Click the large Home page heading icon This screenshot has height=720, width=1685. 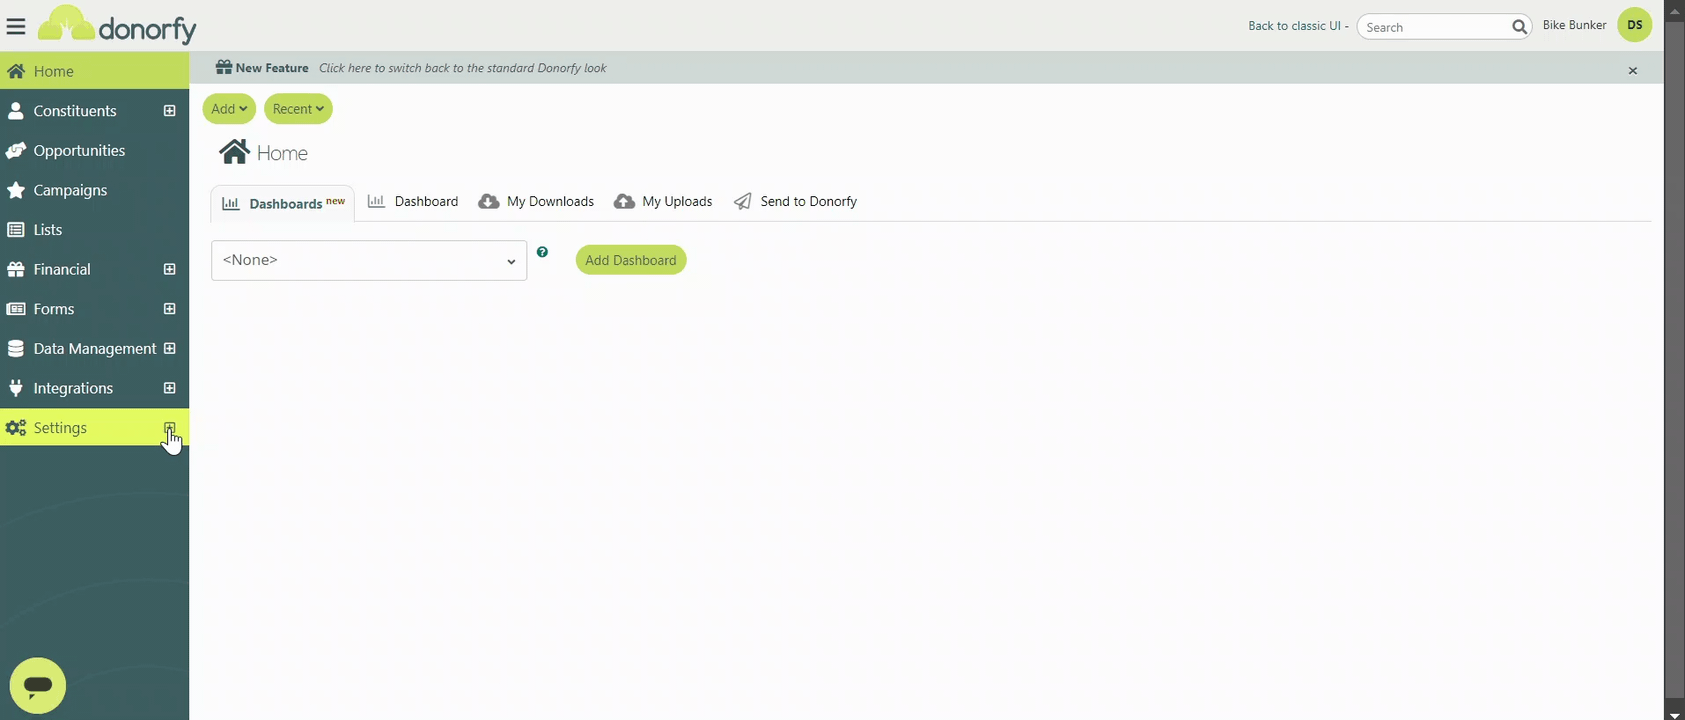235,152
